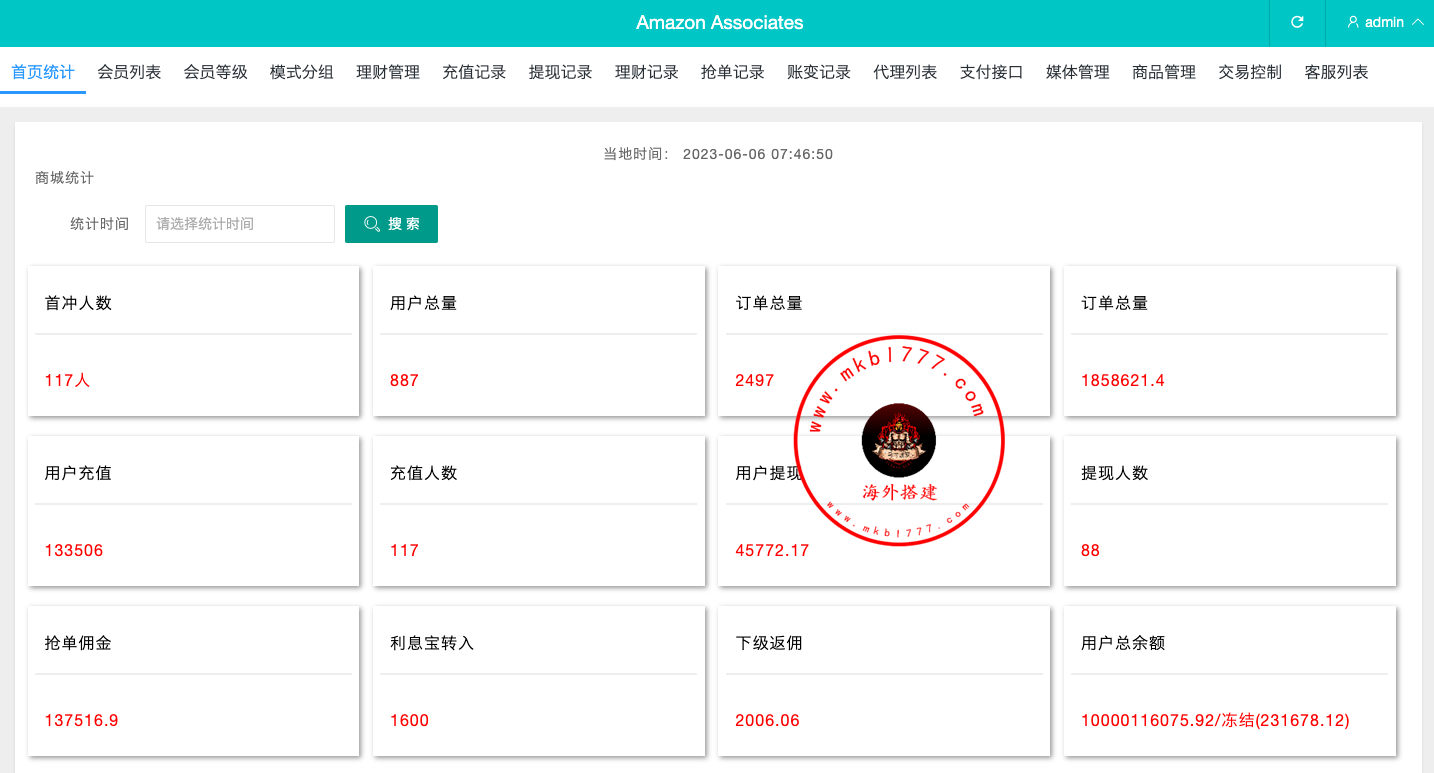Click the 用户充值 card title
The height and width of the screenshot is (773, 1434).
[x=78, y=473]
